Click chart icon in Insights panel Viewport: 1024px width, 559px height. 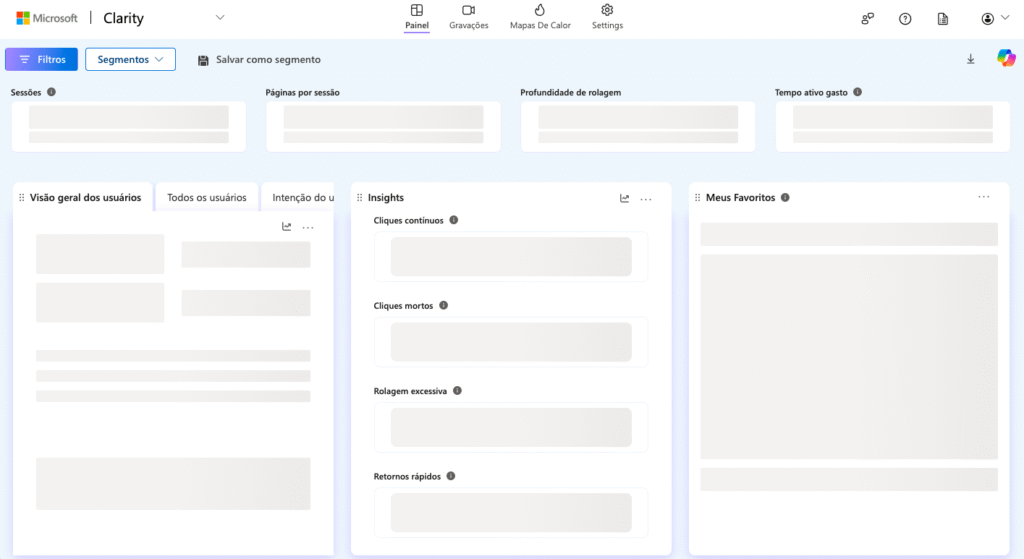tap(625, 199)
